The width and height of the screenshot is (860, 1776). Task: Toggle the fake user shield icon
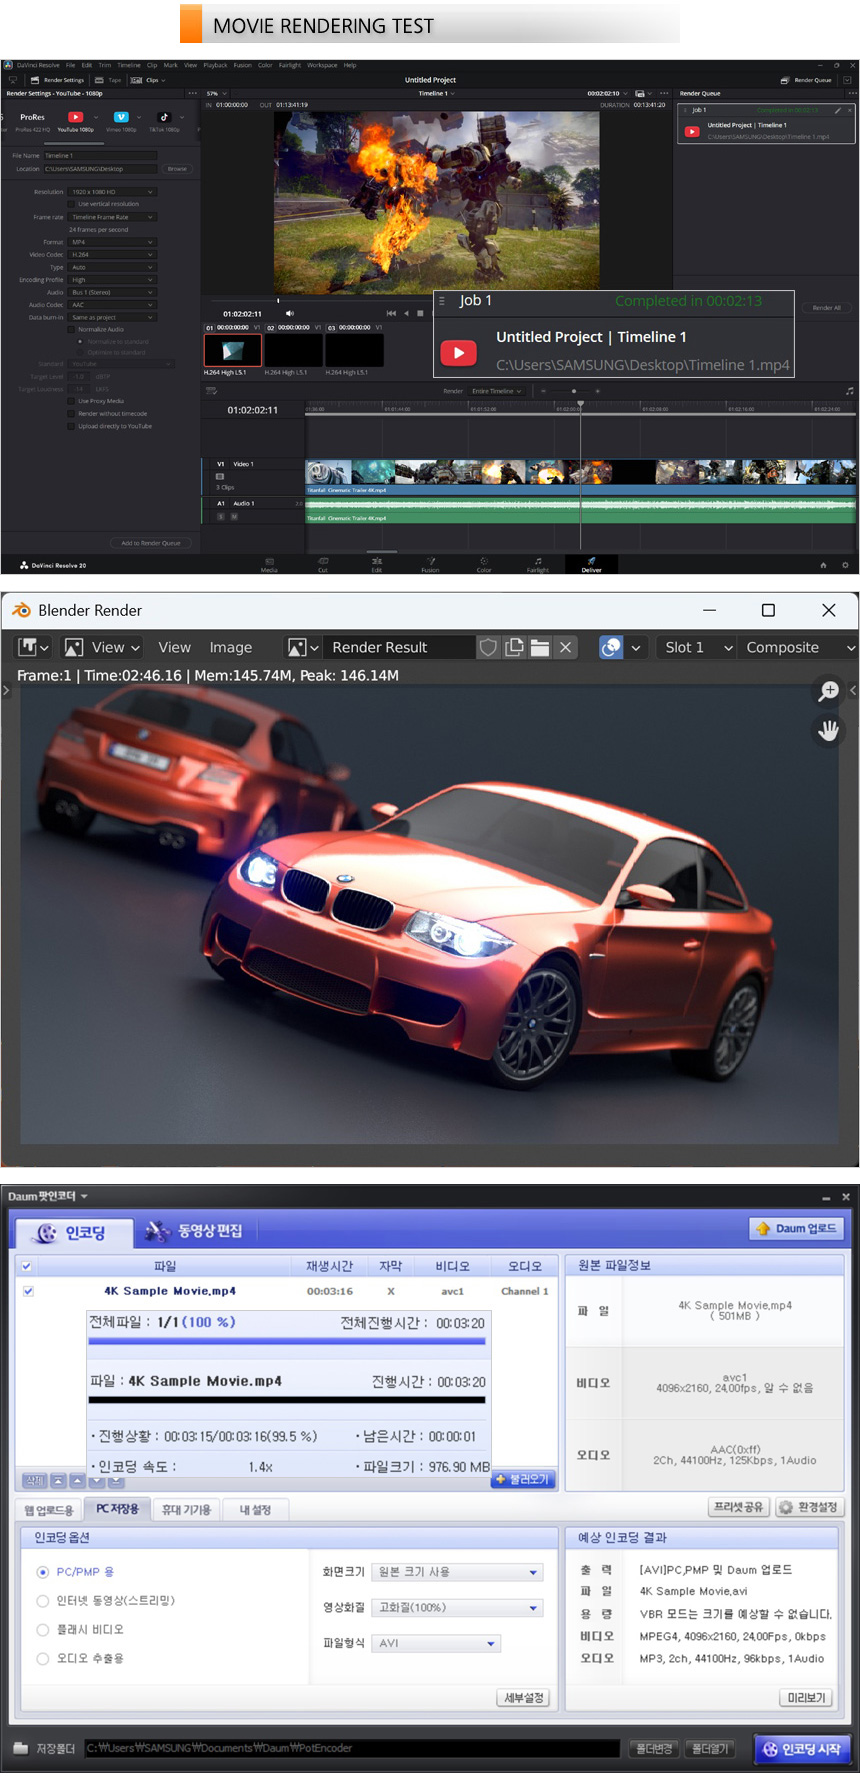click(x=488, y=647)
